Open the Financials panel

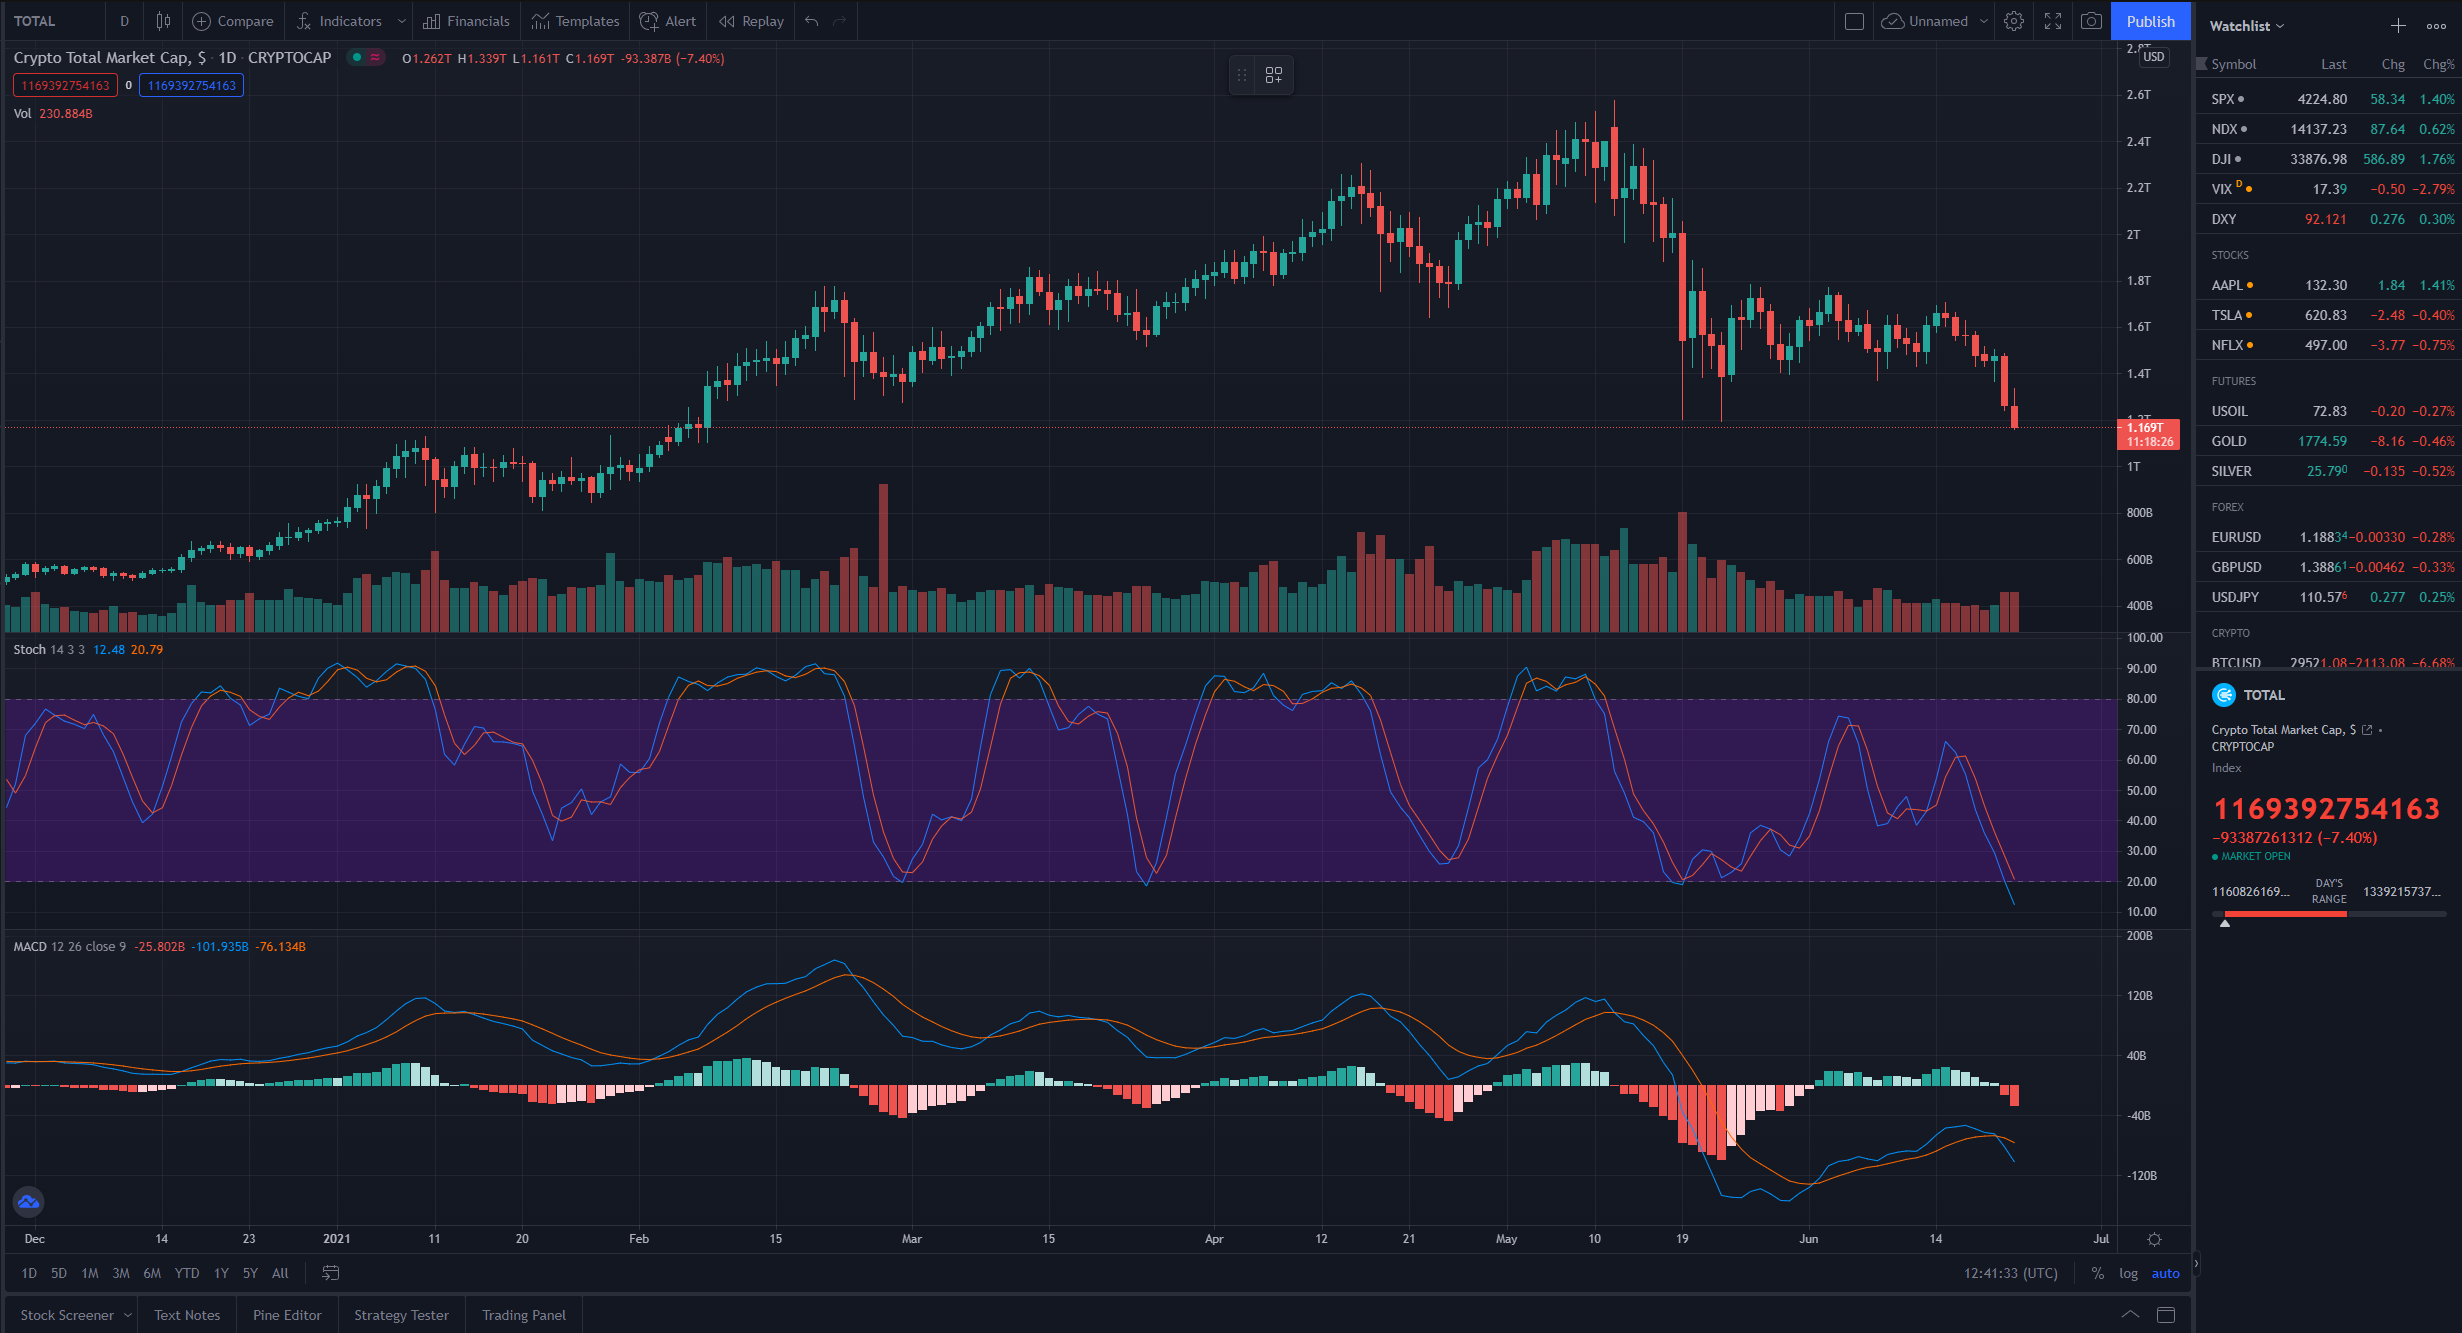point(466,21)
